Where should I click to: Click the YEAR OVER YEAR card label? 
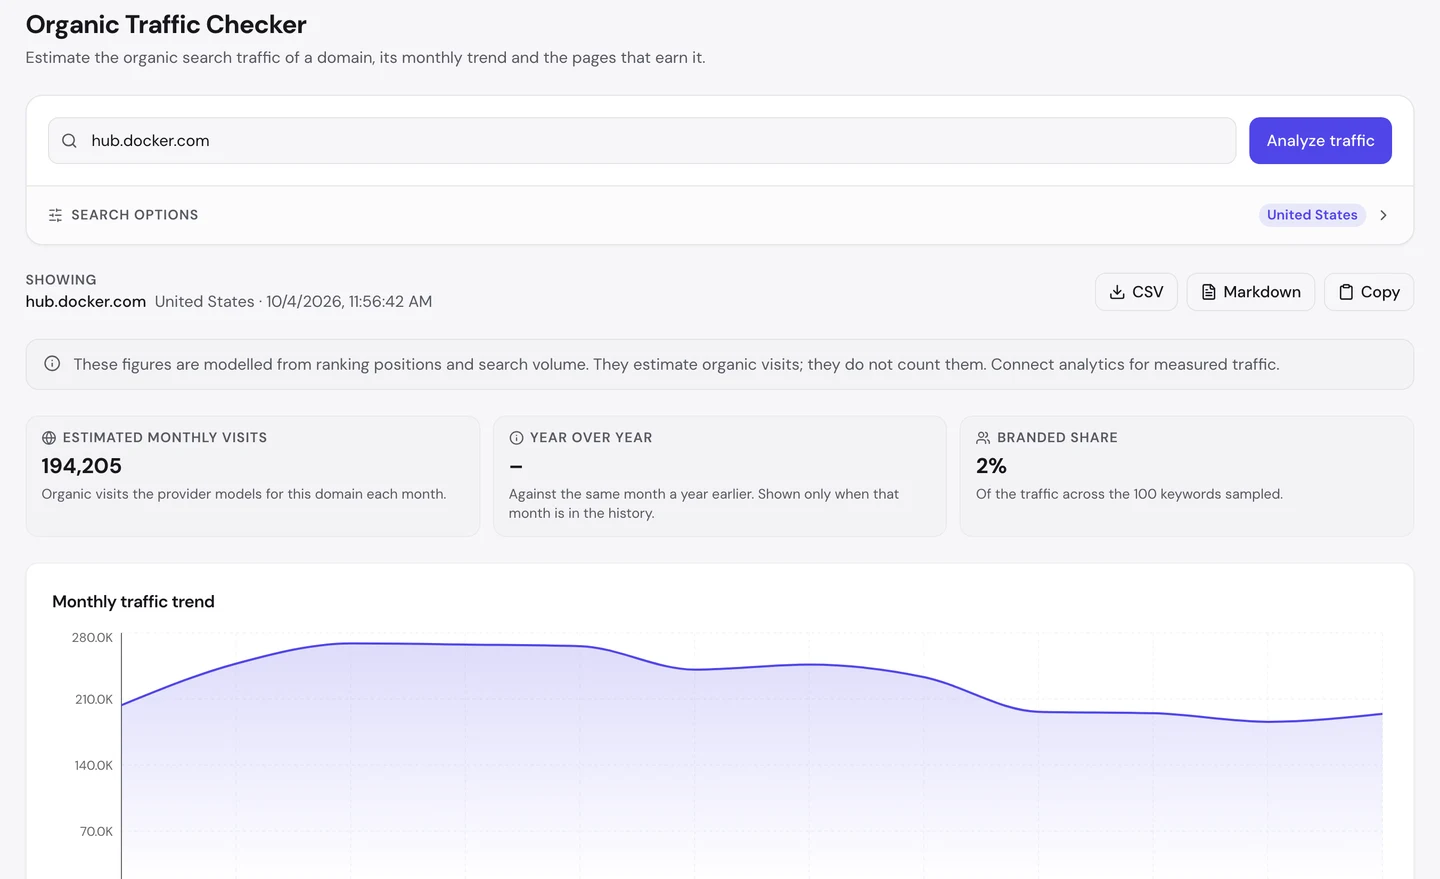(x=591, y=438)
